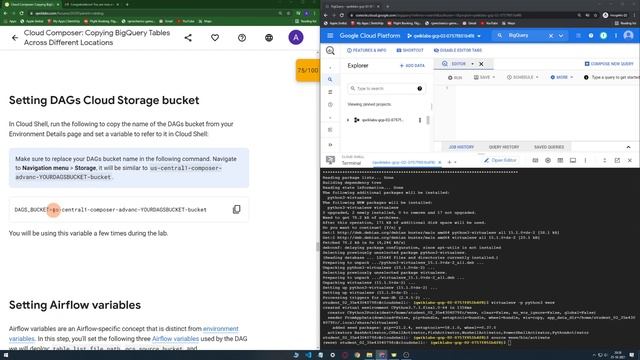The width and height of the screenshot is (640, 360).
Task: Click FEATURES & INFO link
Action: click(x=367, y=51)
